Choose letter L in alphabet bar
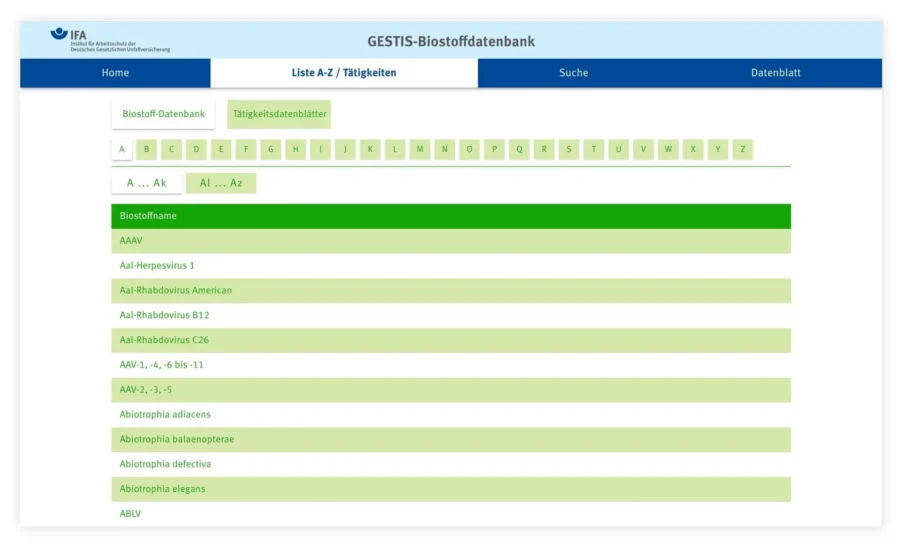The image size is (903, 546). [x=394, y=149]
